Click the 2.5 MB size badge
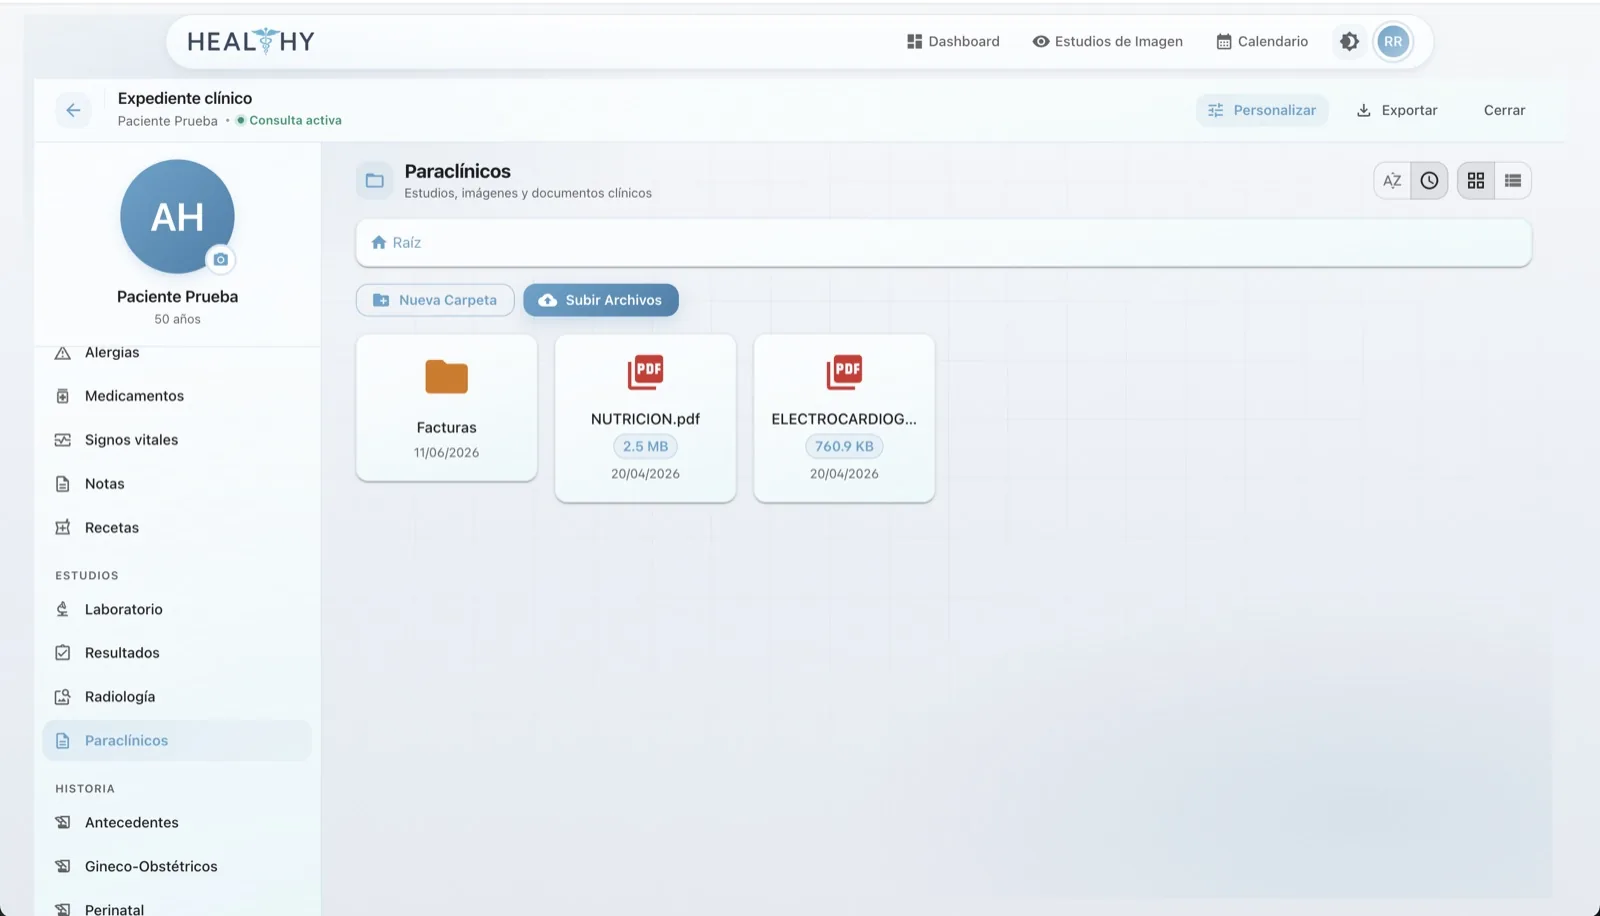Image resolution: width=1600 pixels, height=916 pixels. tap(645, 447)
